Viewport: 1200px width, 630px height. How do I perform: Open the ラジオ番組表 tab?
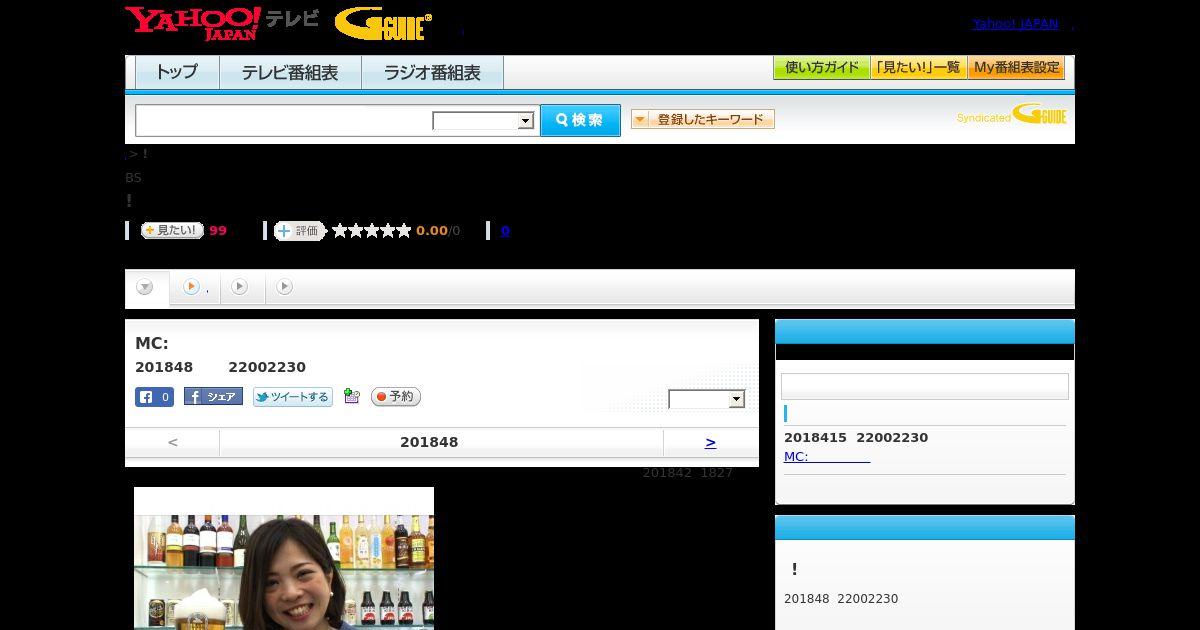coord(432,72)
